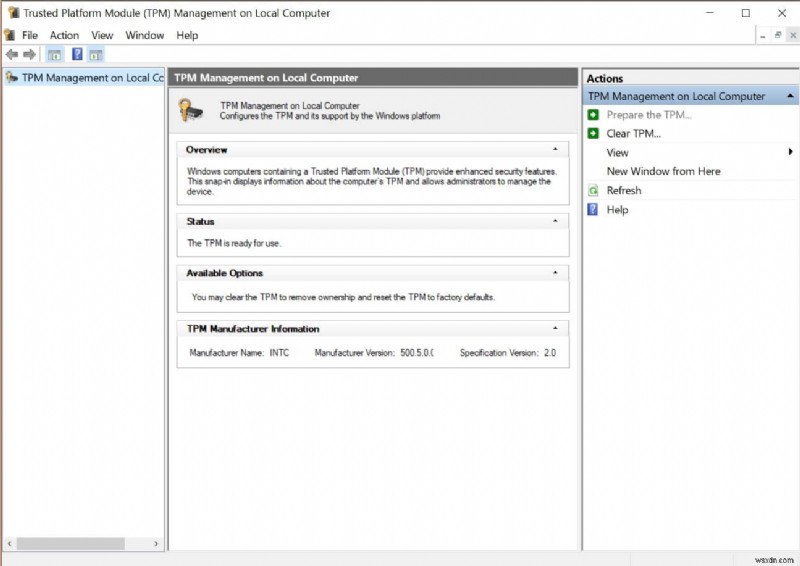
Task: Open the View menu in the menu bar
Action: click(102, 35)
